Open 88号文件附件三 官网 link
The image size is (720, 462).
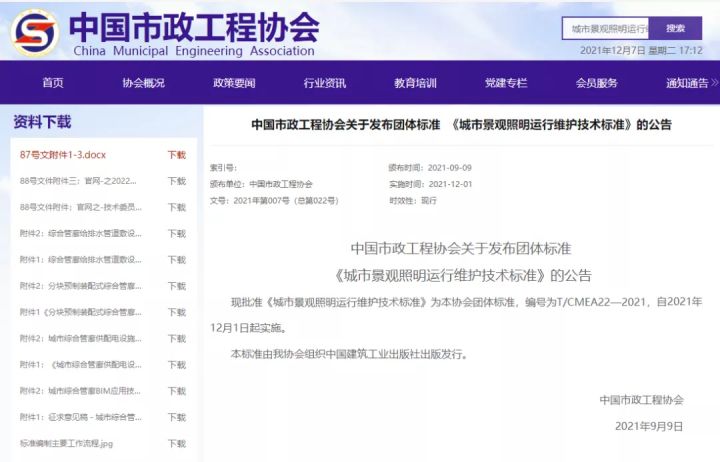(x=80, y=181)
